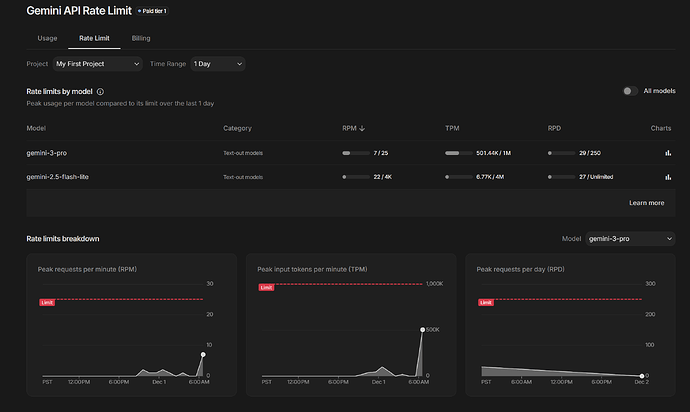Open the Time Range dropdown 1 Day
Viewport: 690px width, 412px height.
218,64
